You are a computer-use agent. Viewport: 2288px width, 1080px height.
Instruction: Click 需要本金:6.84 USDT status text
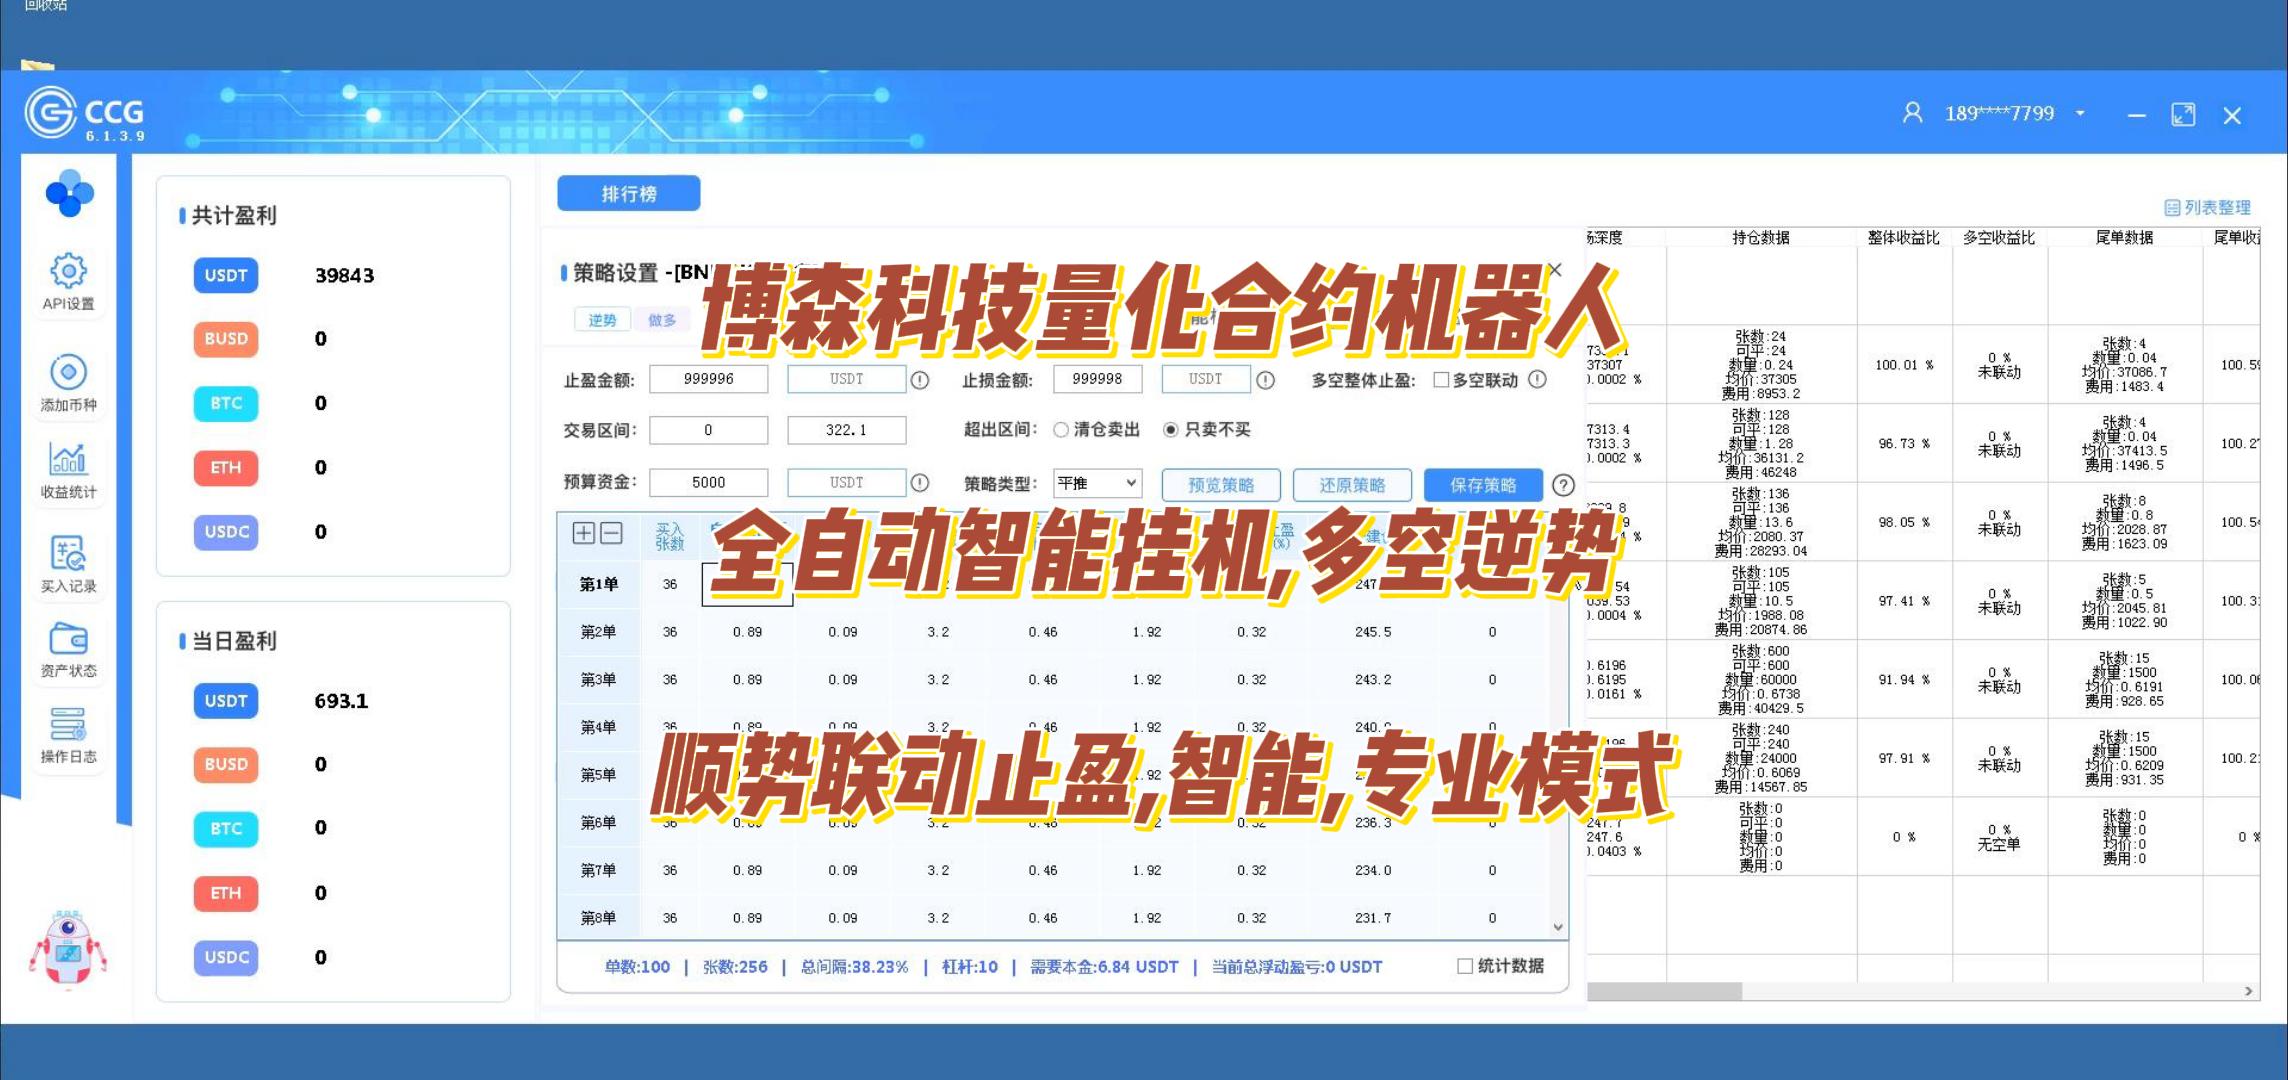pyautogui.click(x=1104, y=967)
